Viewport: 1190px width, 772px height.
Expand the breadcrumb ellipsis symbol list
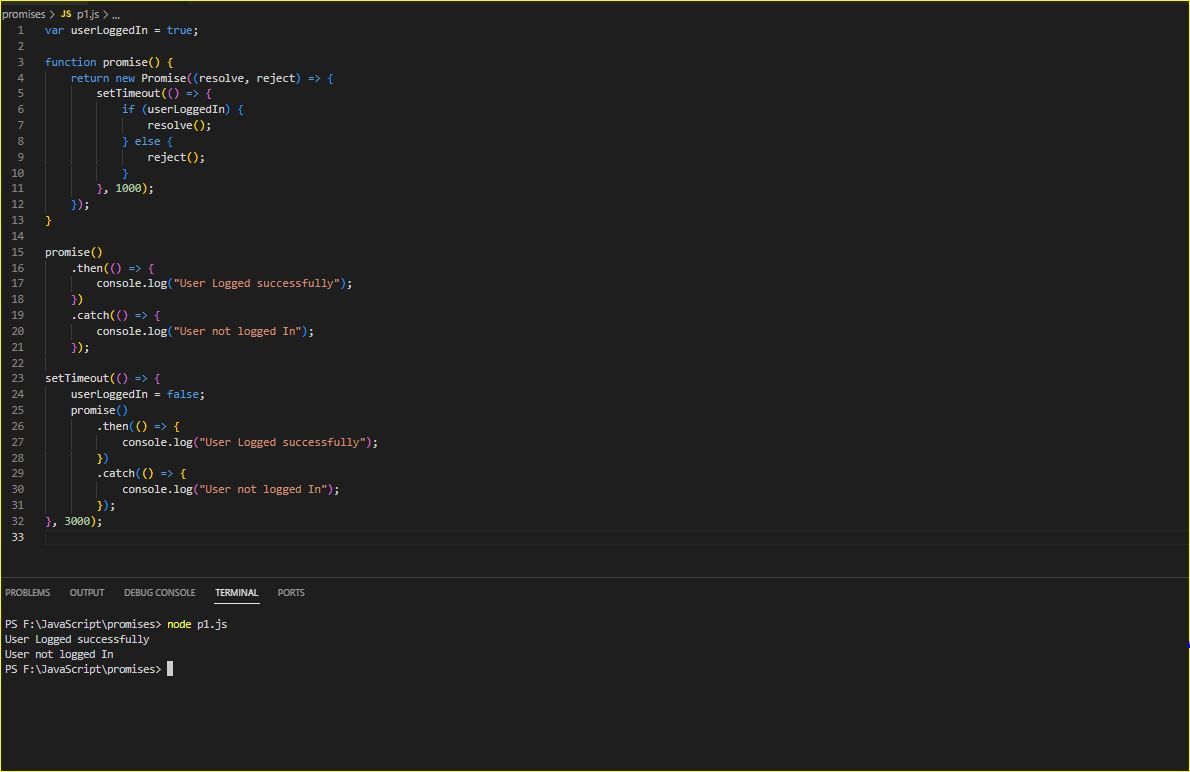pyautogui.click(x=116, y=15)
